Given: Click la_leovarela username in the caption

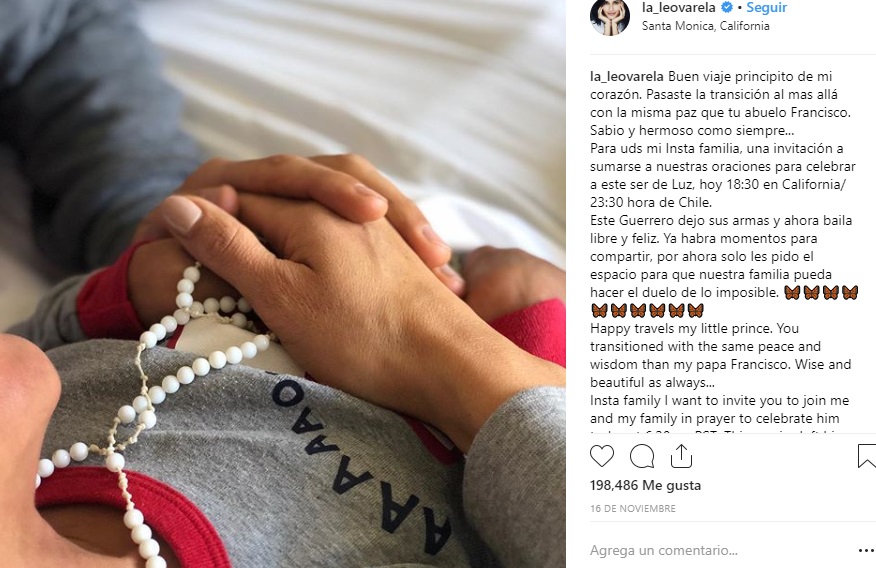Looking at the screenshot, I should pyautogui.click(x=627, y=77).
